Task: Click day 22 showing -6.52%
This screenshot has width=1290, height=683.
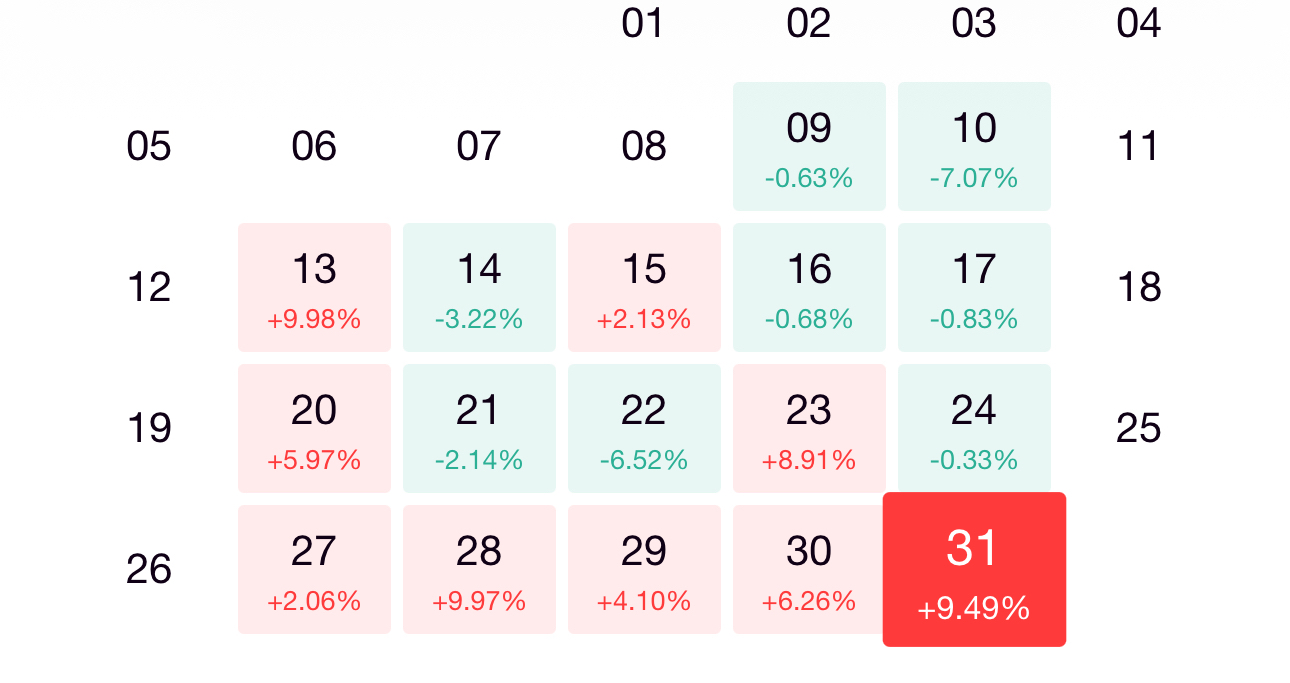Action: tap(644, 429)
